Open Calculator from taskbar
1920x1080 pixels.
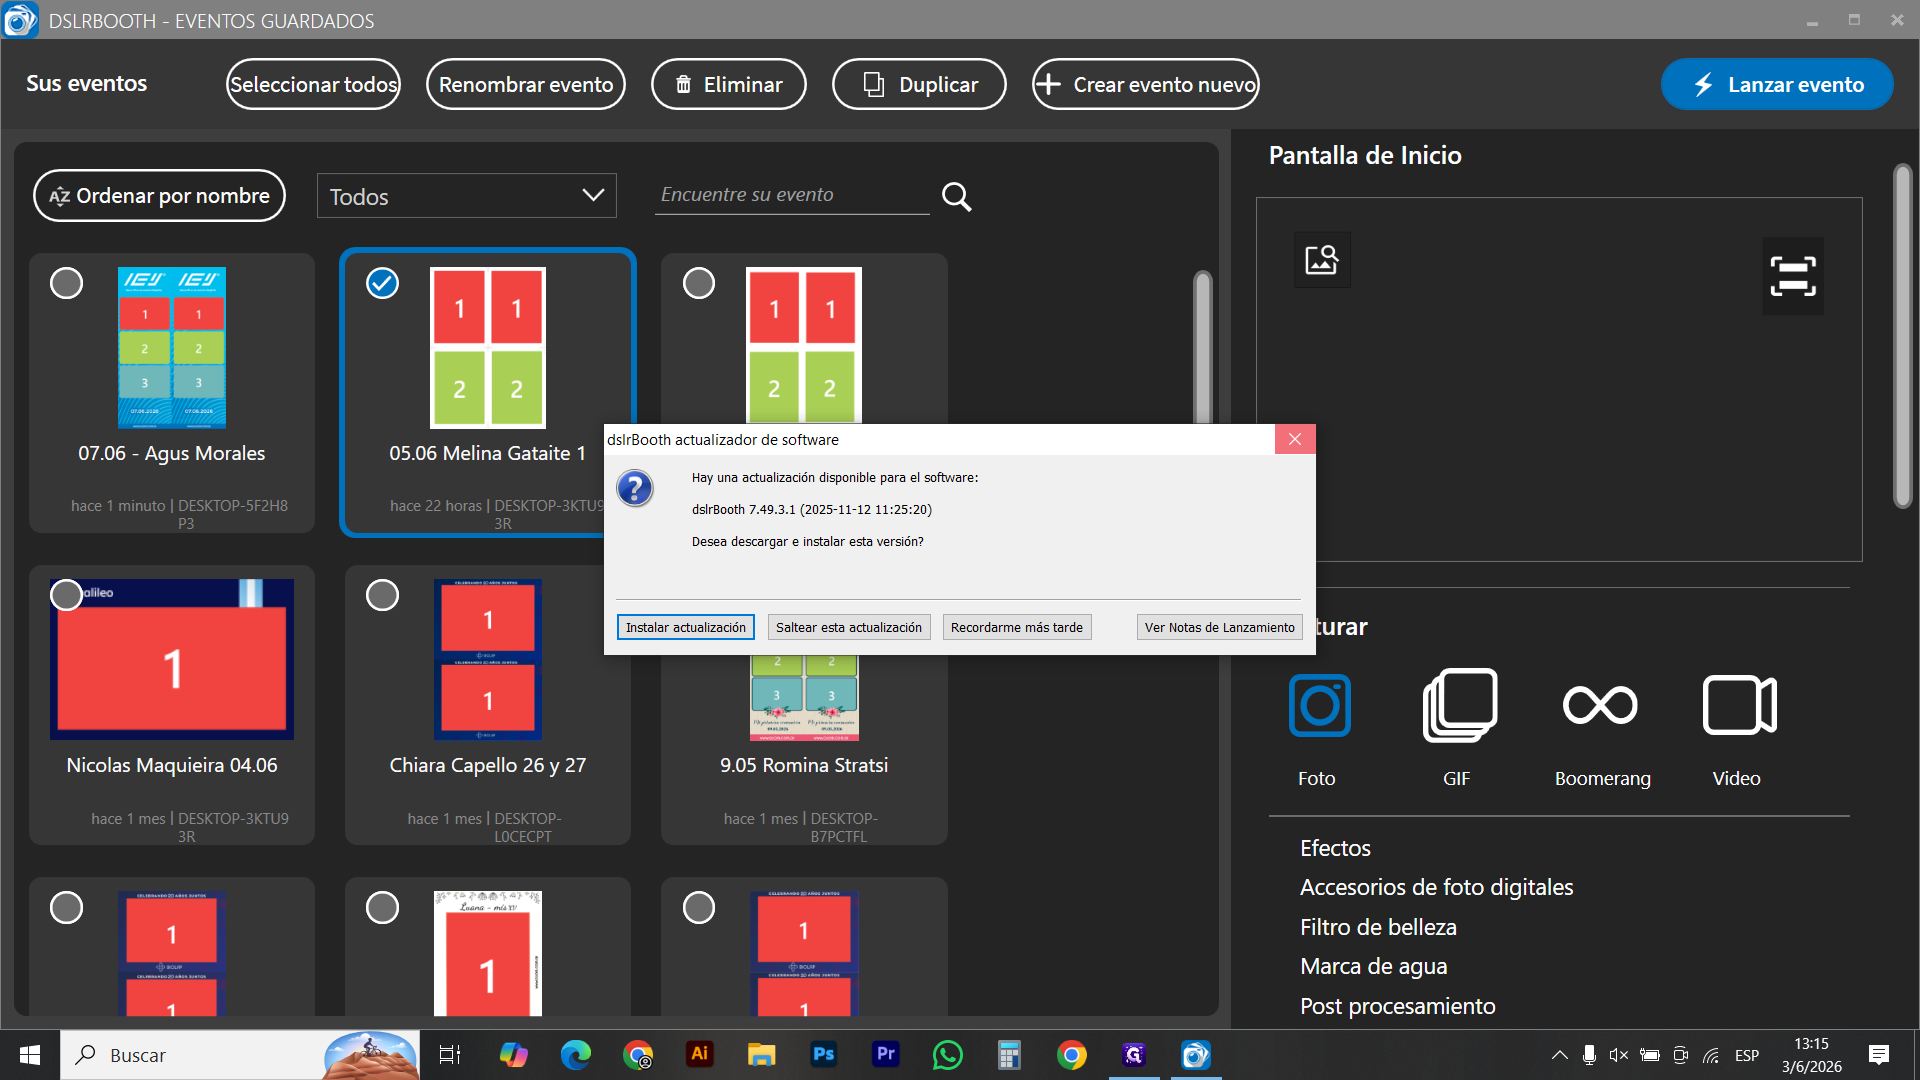point(1009,1055)
